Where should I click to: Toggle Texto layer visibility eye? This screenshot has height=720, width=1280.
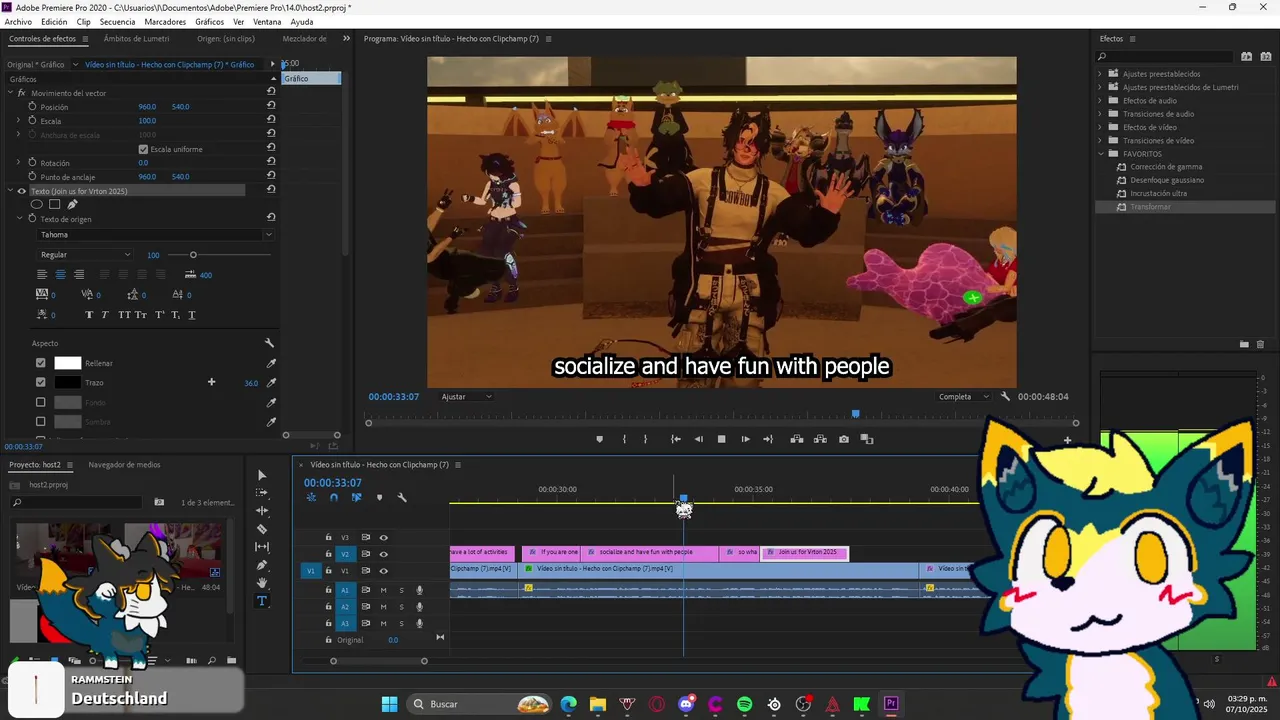[x=21, y=191]
